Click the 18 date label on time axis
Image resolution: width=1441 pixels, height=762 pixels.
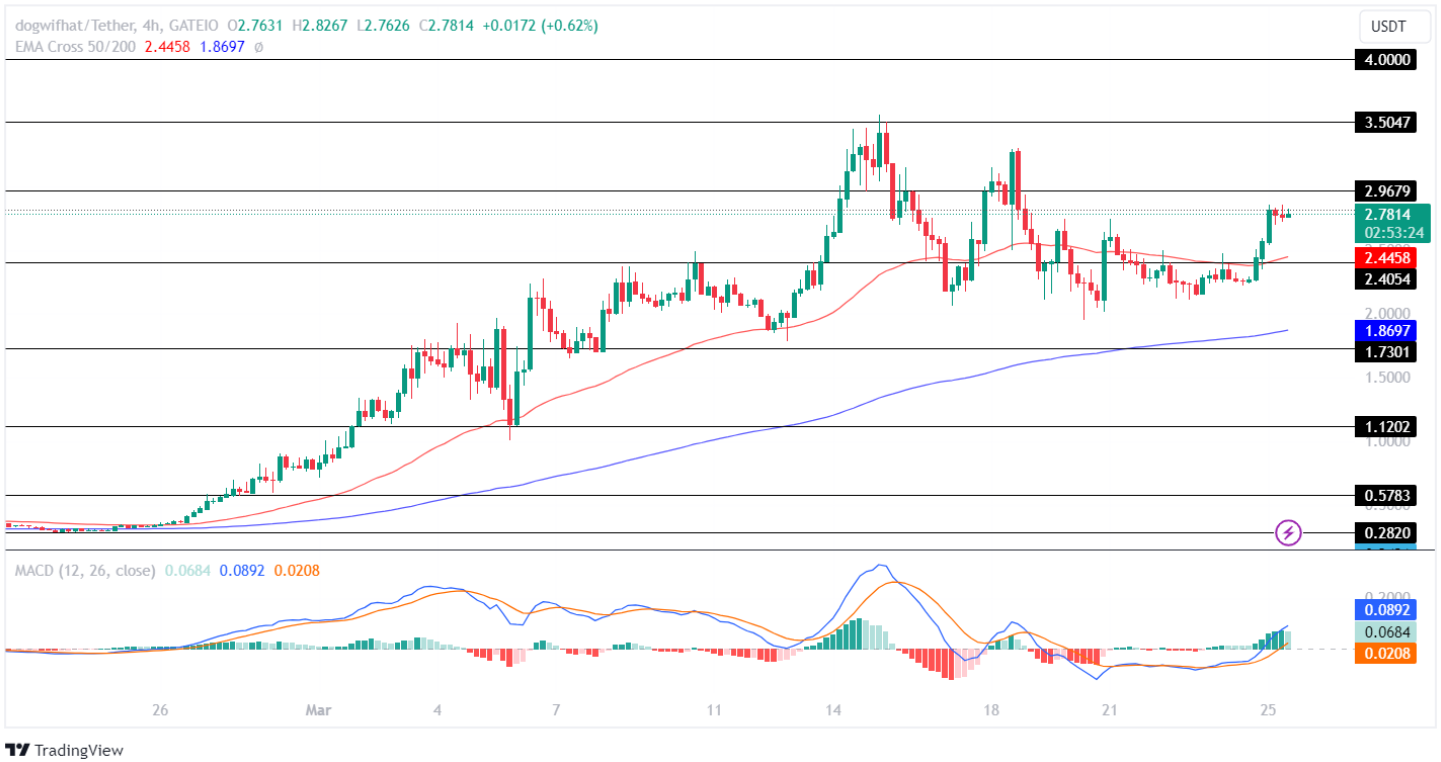991,710
